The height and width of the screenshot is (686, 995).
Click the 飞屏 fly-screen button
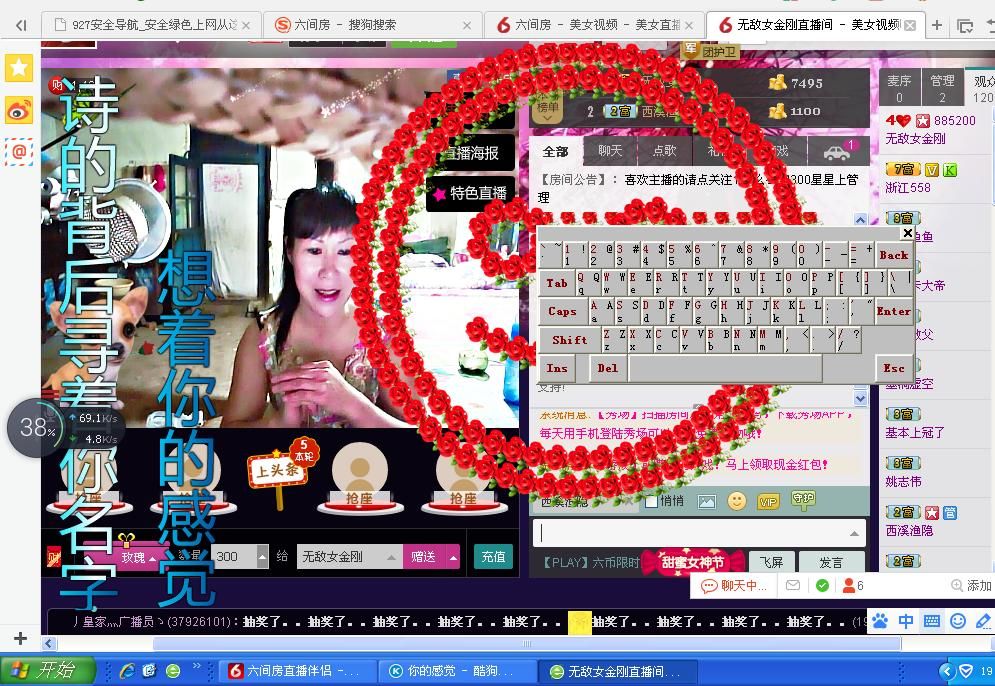point(770,562)
